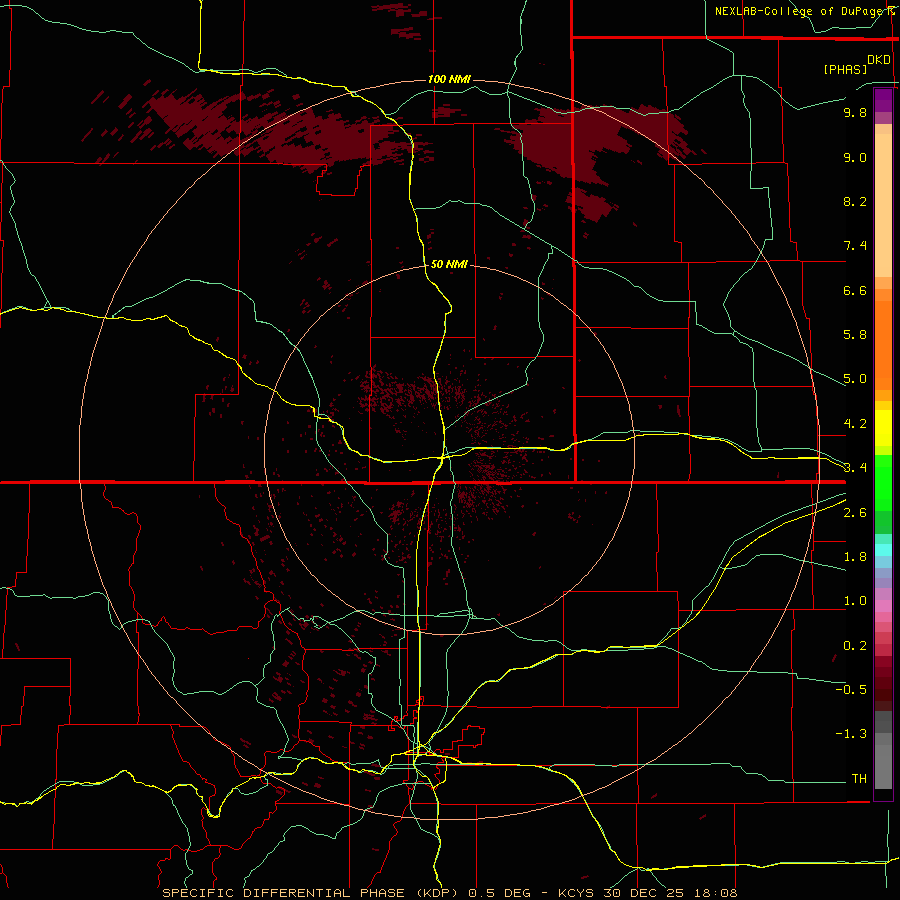The image size is (900, 900).
Task: Click the 2.6 scale value
Action: point(855,512)
